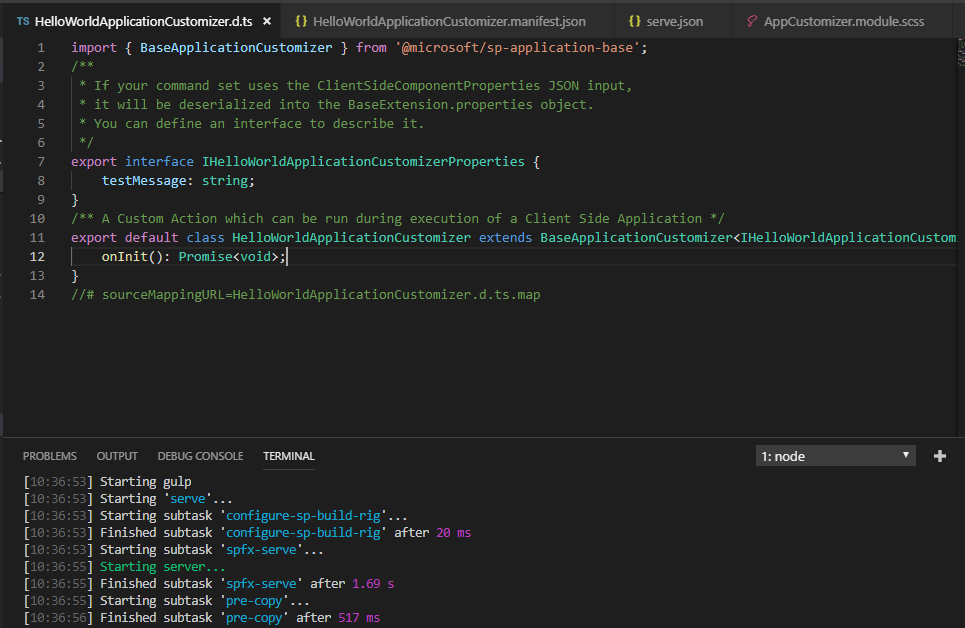
Task: Click line number 12 in the gutter
Action: [x=37, y=256]
